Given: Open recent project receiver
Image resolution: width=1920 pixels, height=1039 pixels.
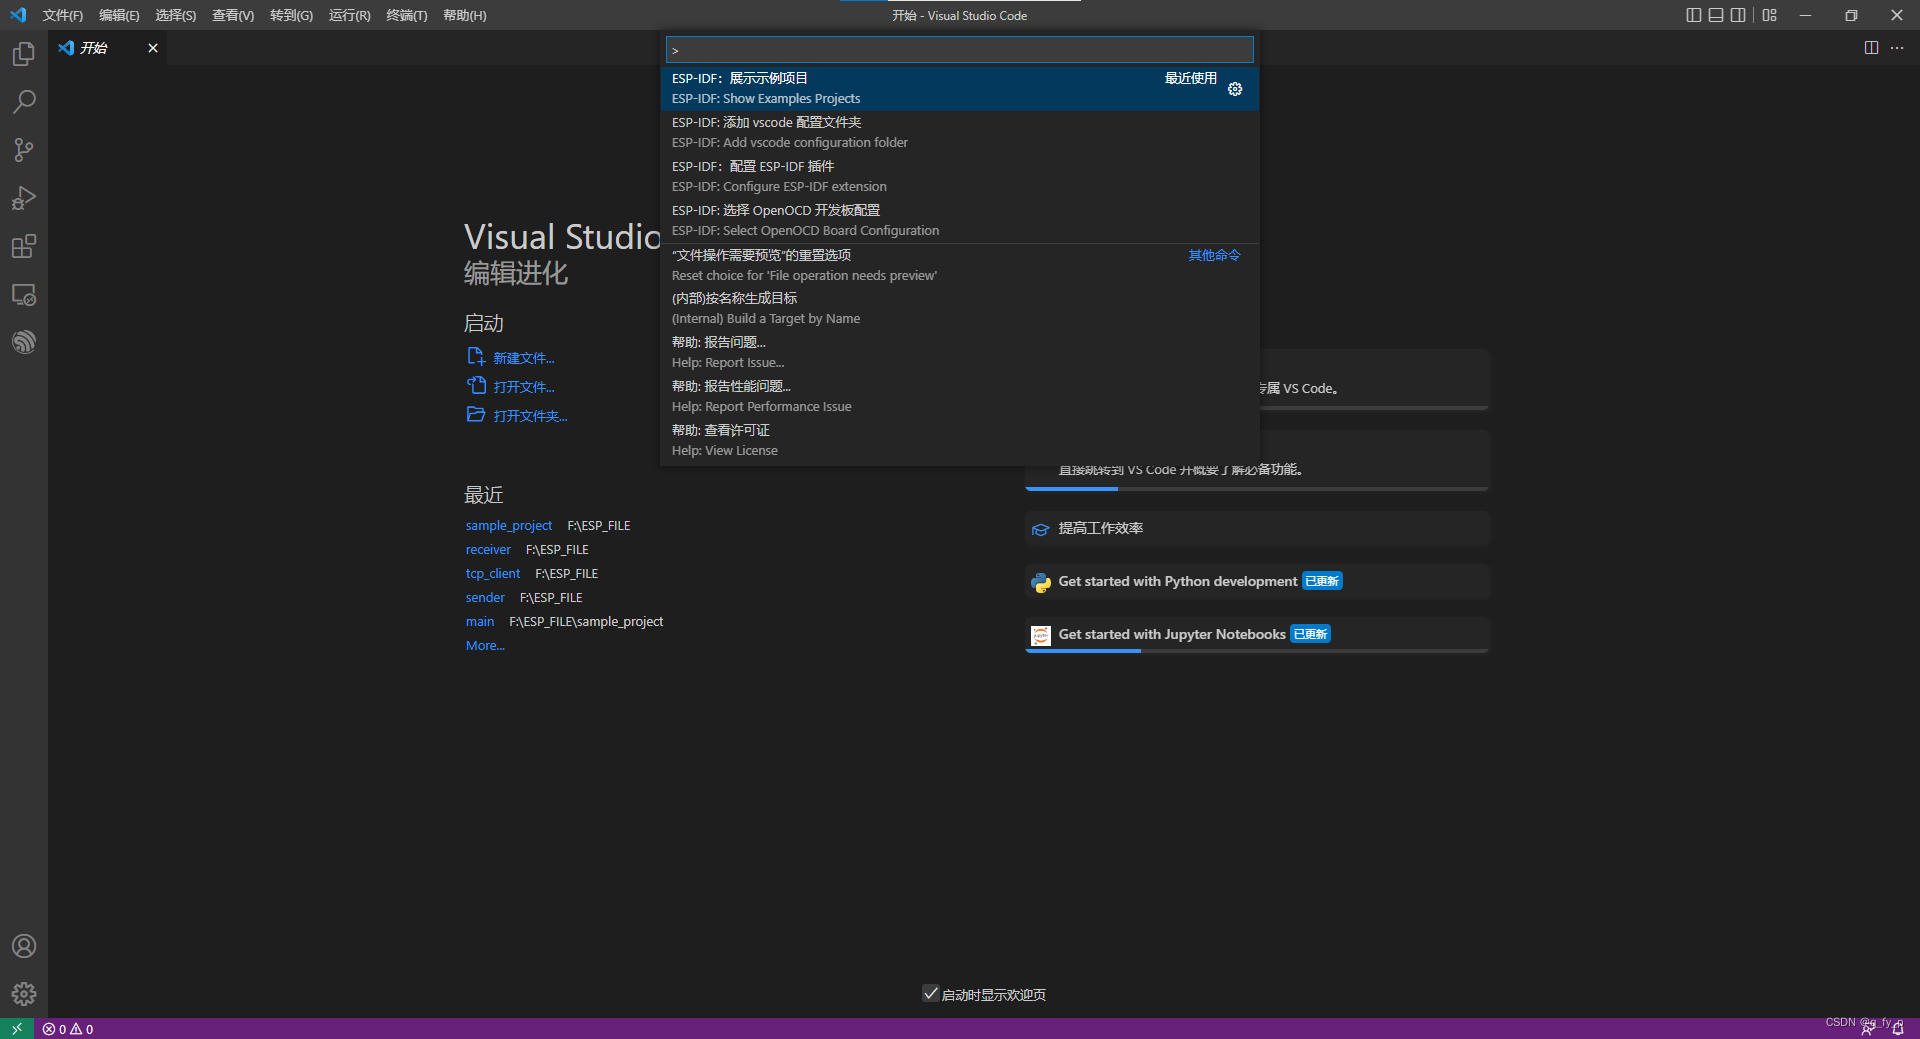Looking at the screenshot, I should (488, 549).
